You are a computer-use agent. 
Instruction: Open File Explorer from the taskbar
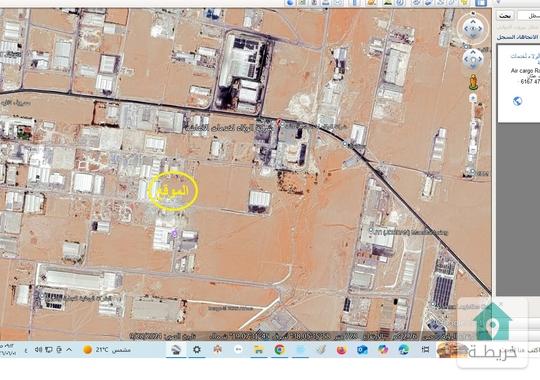(259, 350)
